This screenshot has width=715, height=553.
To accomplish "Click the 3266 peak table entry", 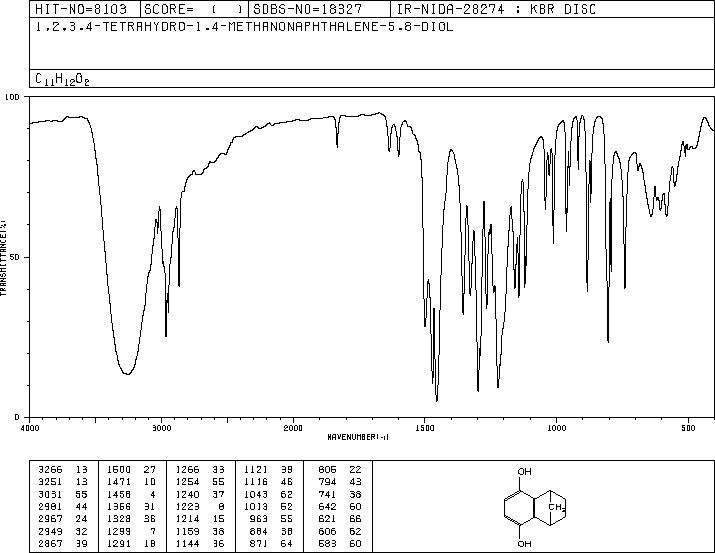I will pyautogui.click(x=63, y=470).
